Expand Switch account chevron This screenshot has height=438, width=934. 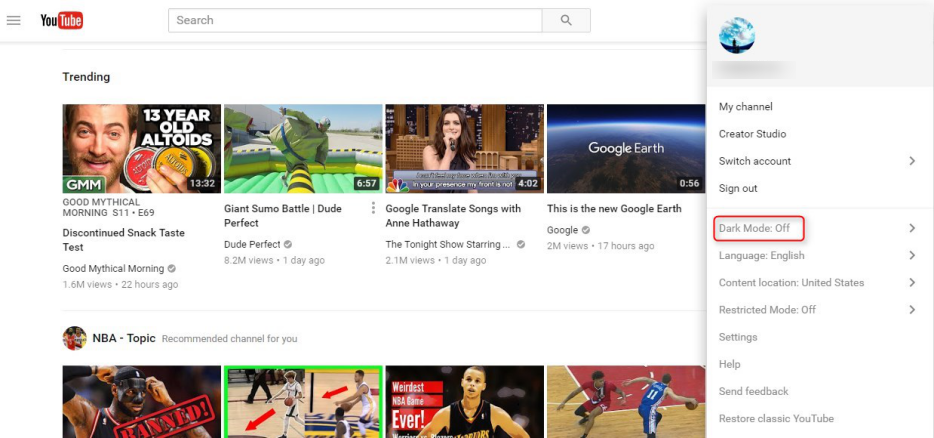pyautogui.click(x=912, y=161)
